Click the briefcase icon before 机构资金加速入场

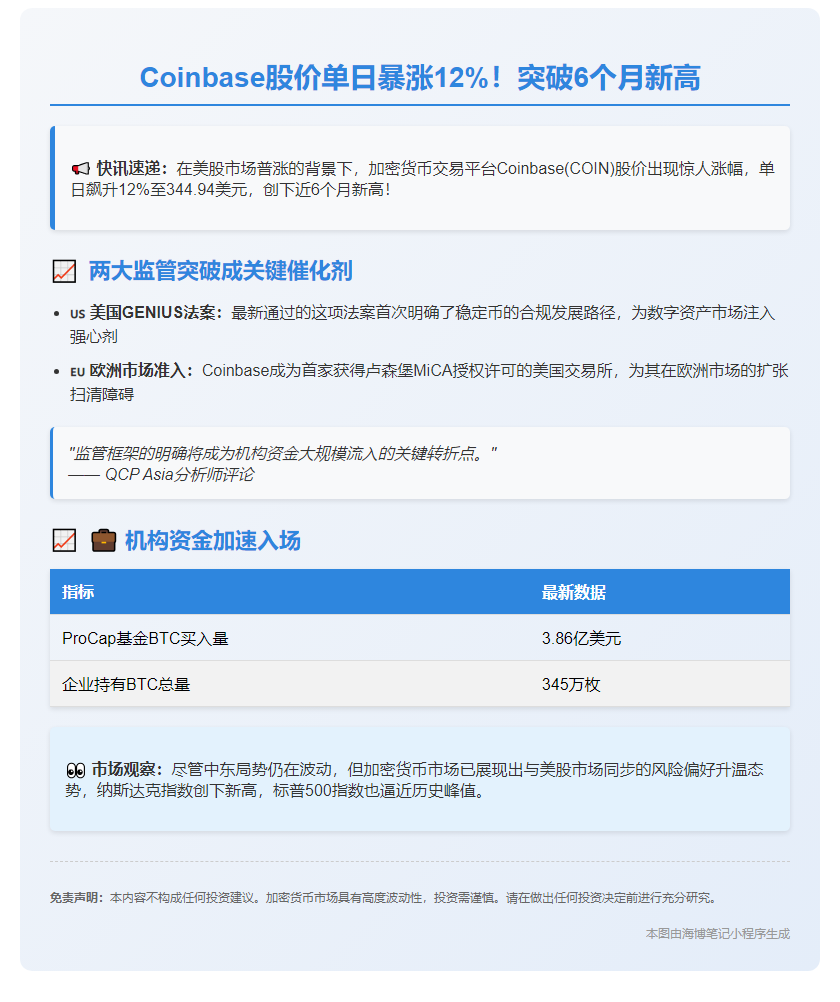point(104,541)
